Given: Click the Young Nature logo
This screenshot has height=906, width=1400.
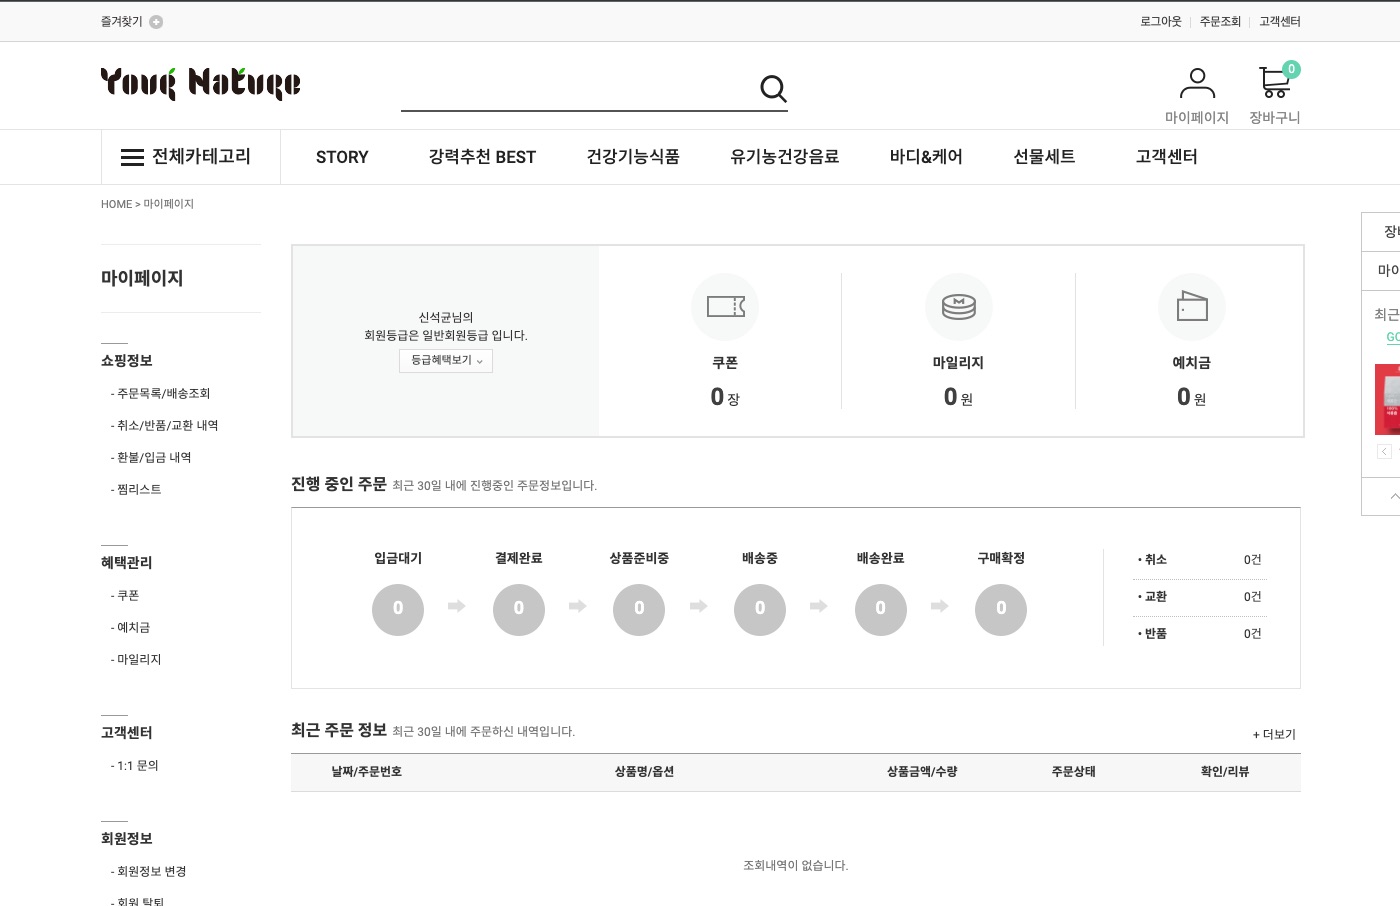Looking at the screenshot, I should coord(200,83).
